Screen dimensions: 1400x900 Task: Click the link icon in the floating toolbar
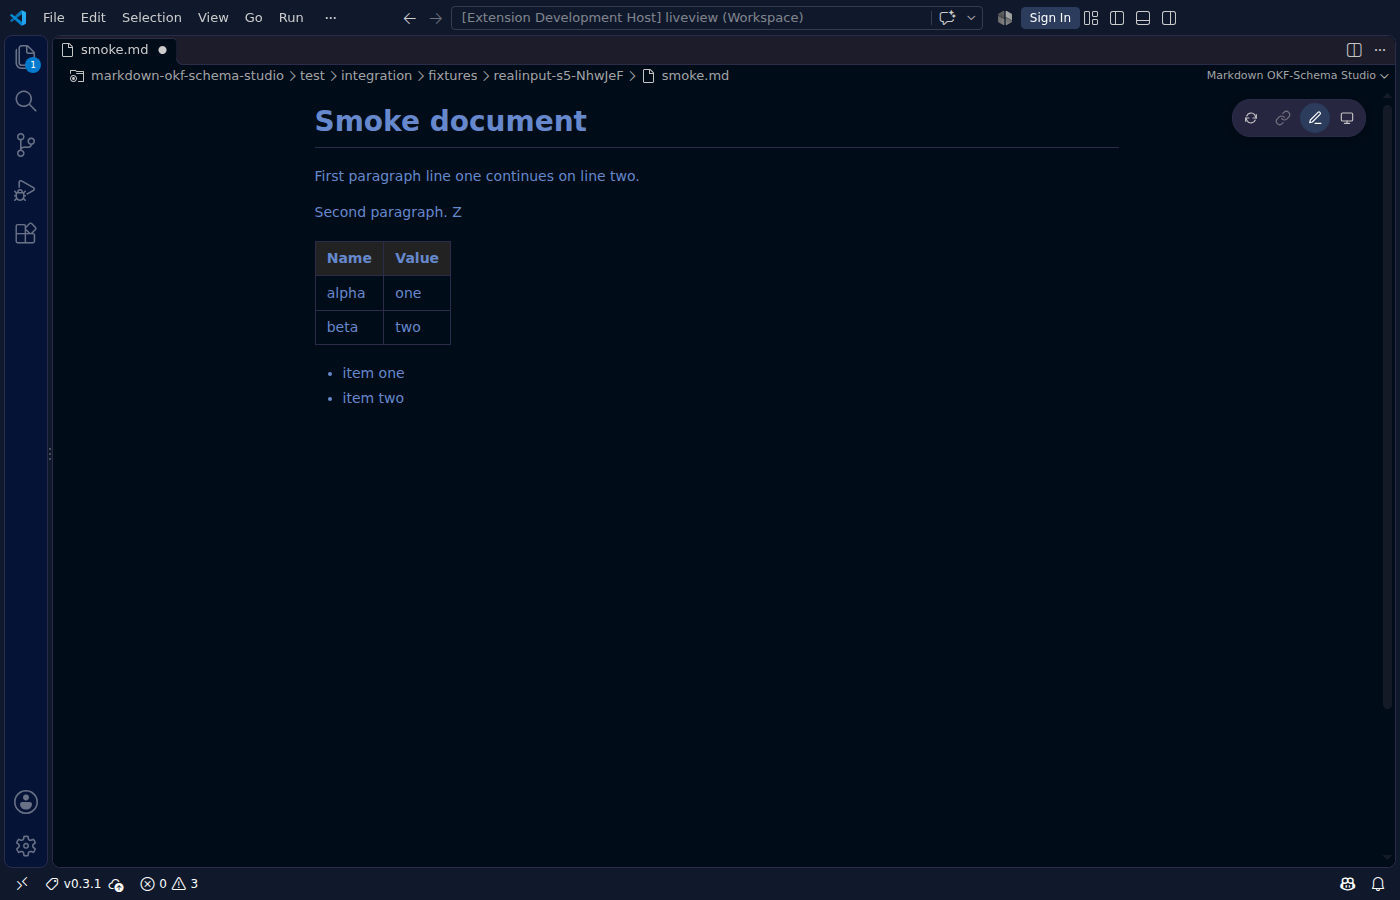coord(1283,118)
